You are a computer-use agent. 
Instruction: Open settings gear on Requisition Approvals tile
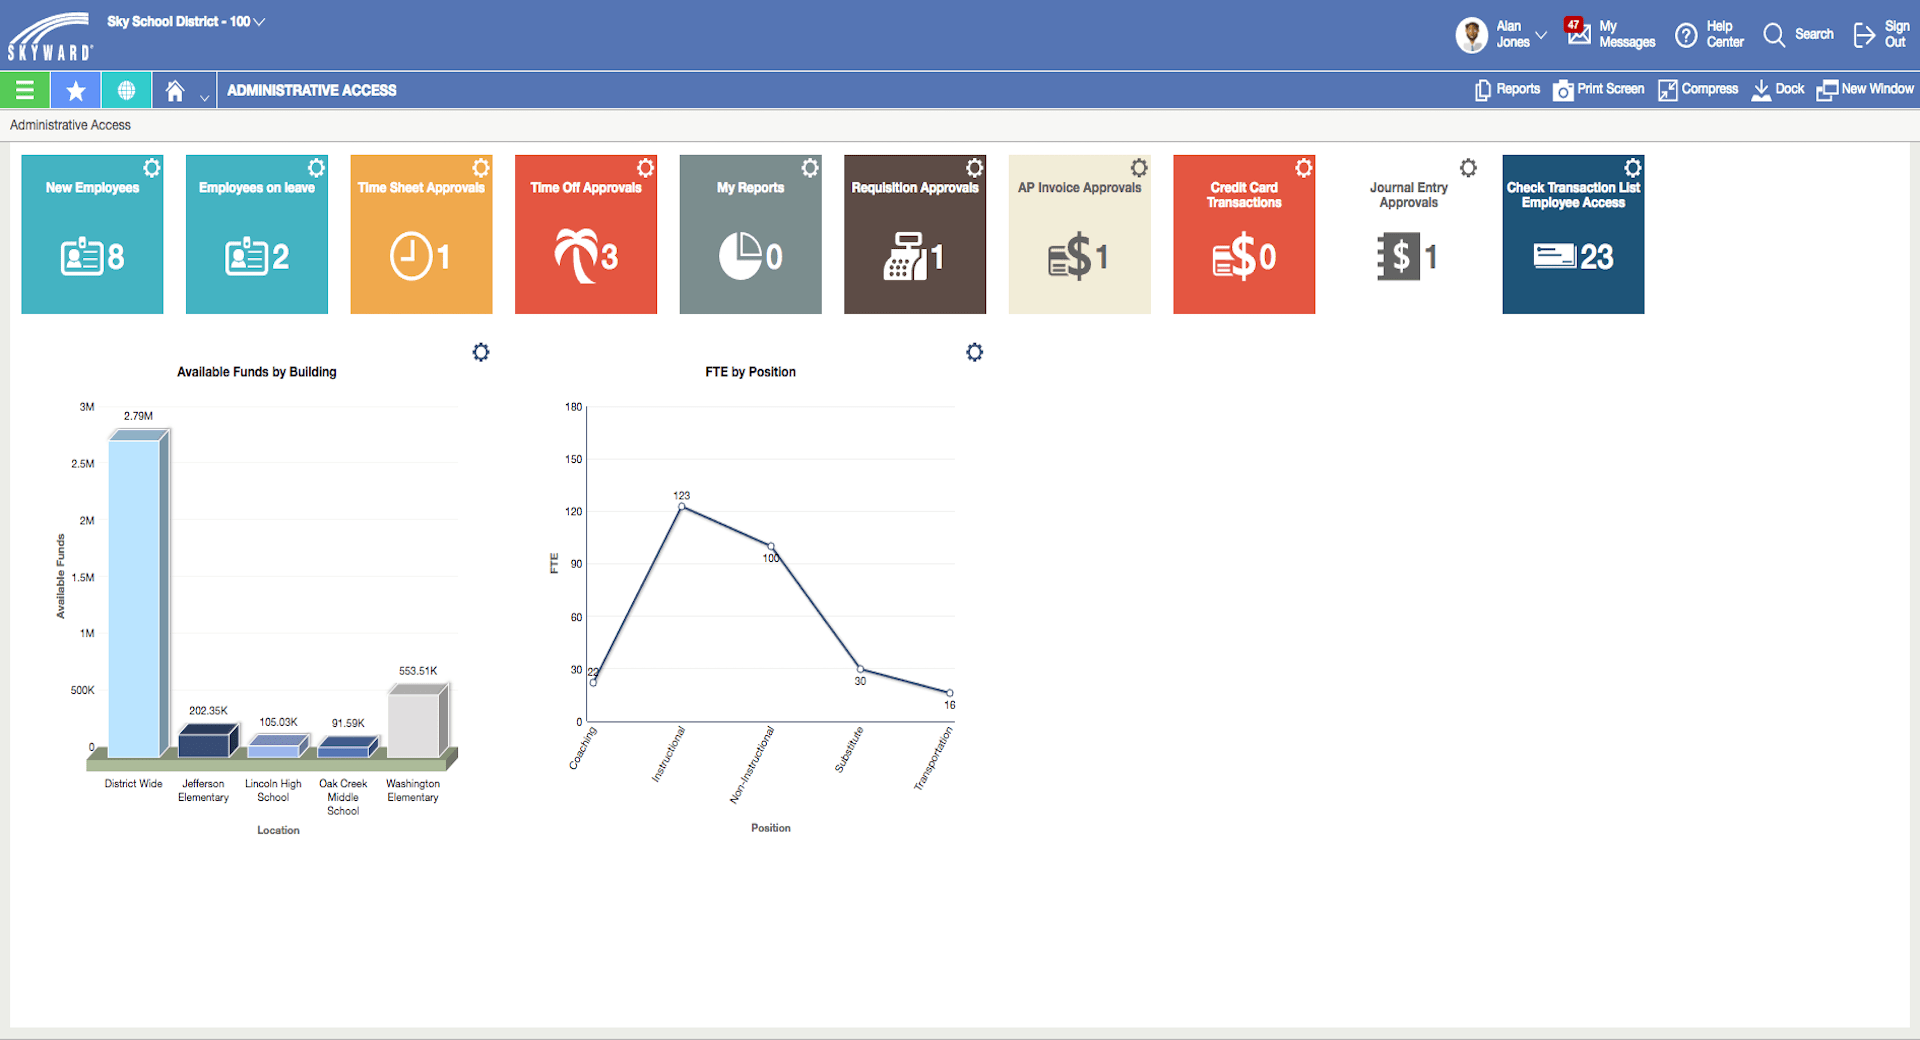click(x=975, y=167)
